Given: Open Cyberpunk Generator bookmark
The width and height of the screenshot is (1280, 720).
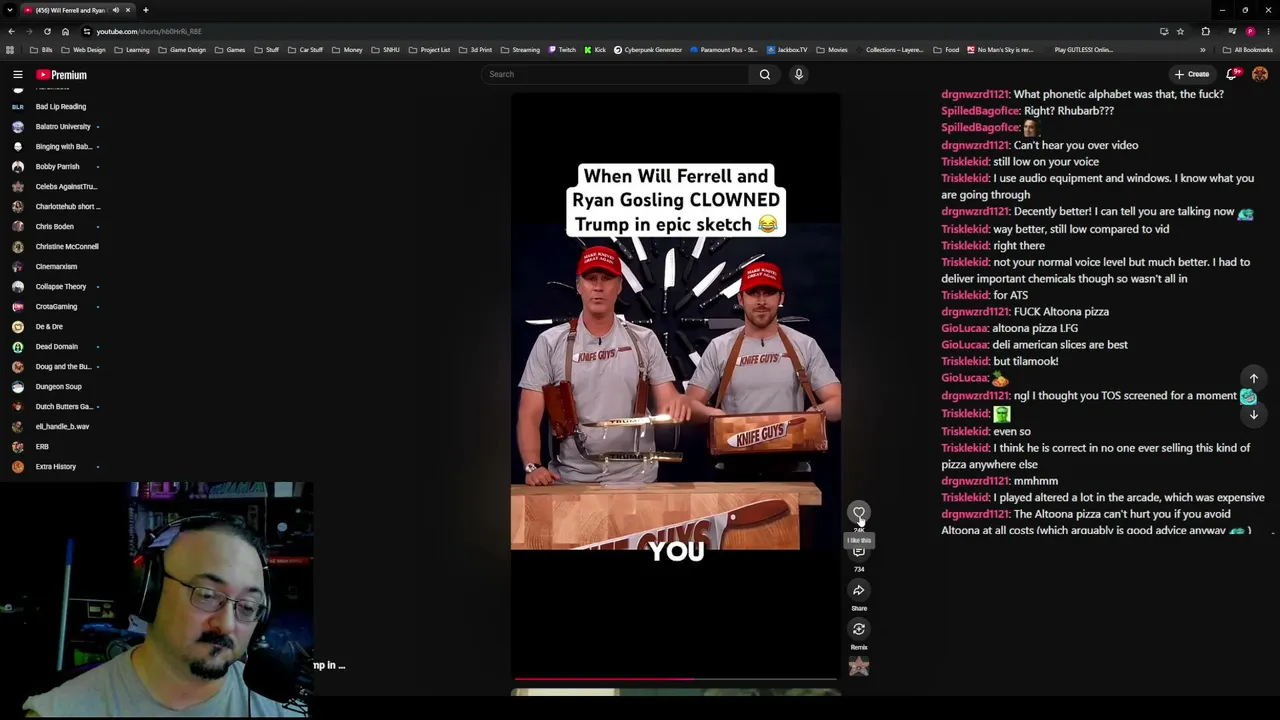Looking at the screenshot, I should (648, 50).
